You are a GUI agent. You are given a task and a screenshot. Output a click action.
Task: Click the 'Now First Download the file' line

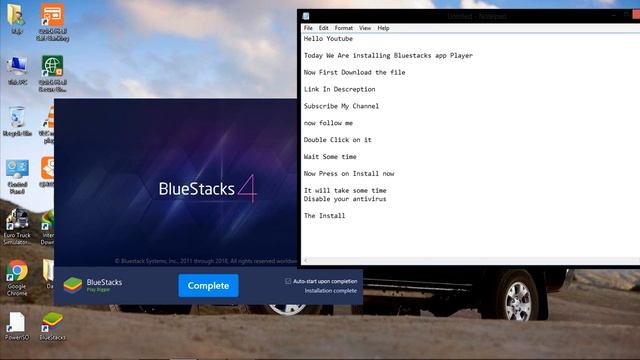click(354, 72)
